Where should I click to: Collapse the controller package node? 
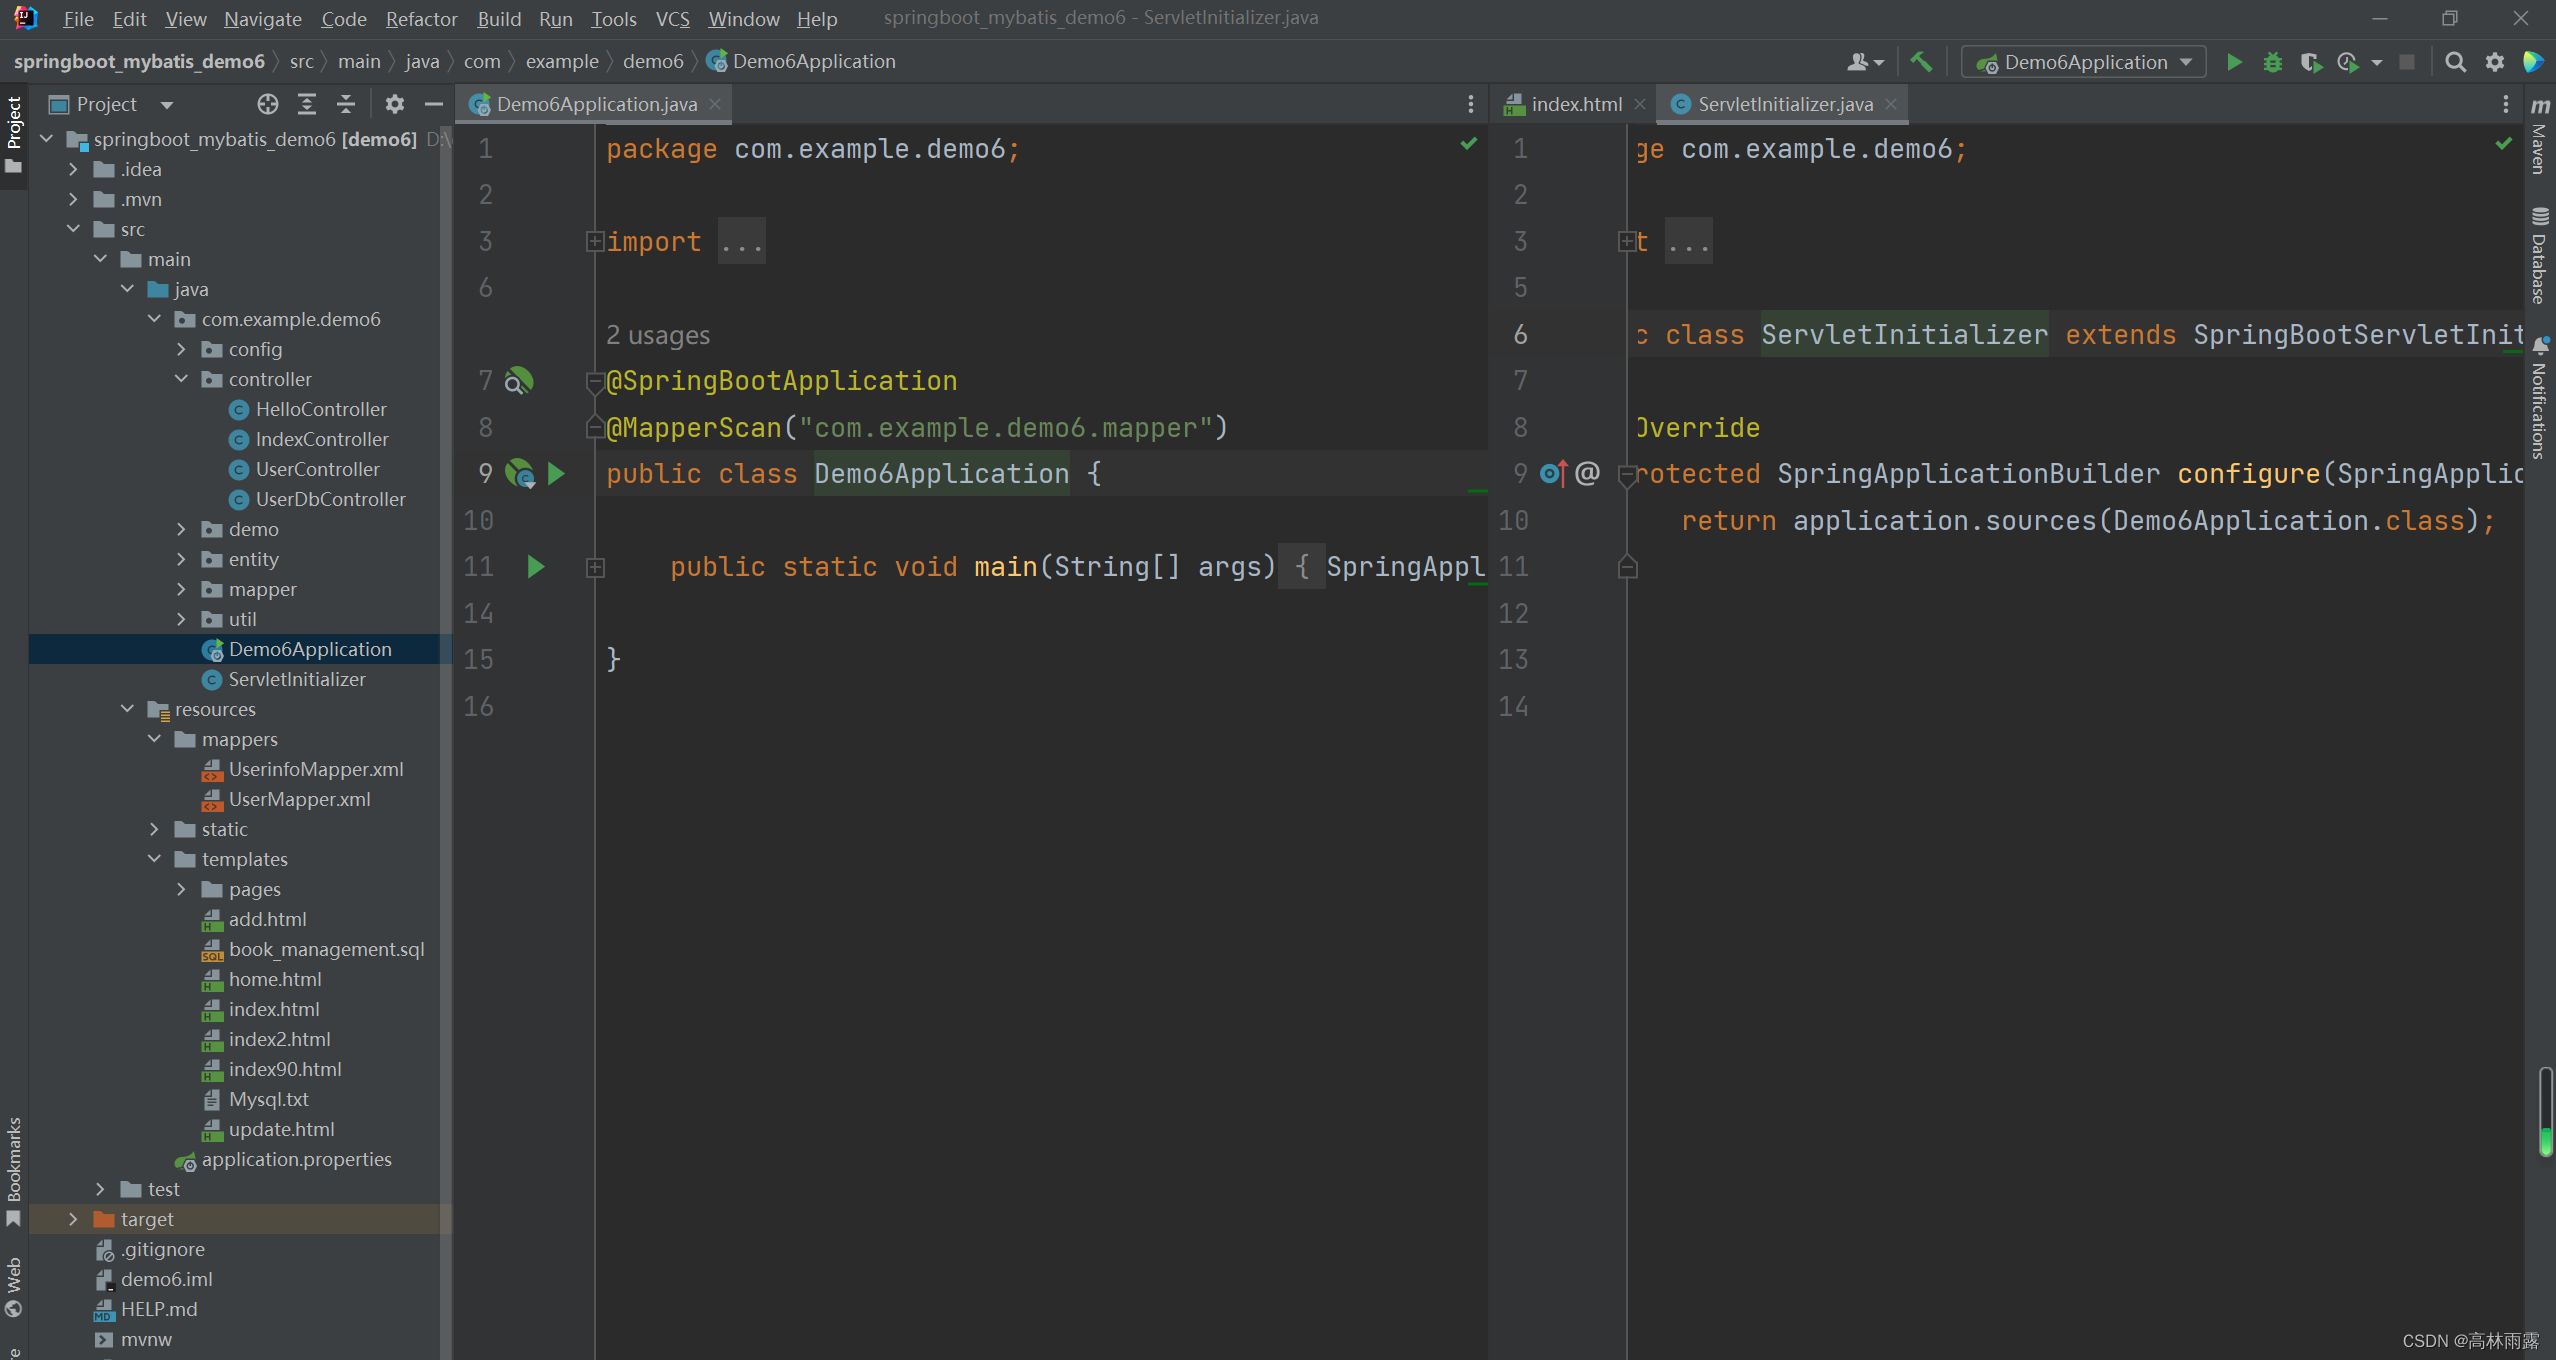coord(181,379)
